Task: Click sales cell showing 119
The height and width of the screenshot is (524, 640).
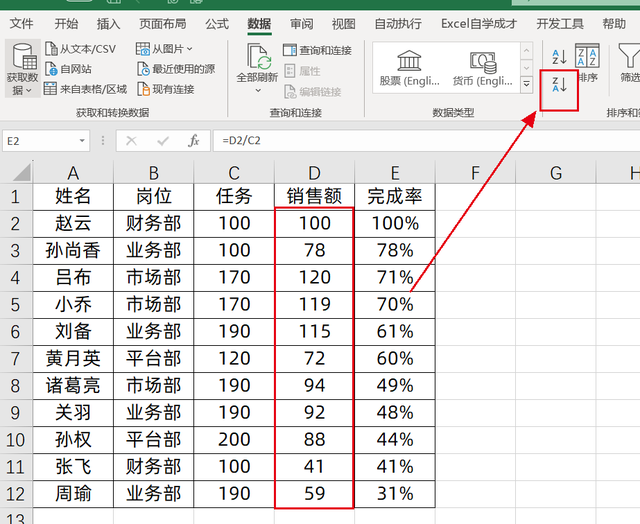Action: pos(314,305)
